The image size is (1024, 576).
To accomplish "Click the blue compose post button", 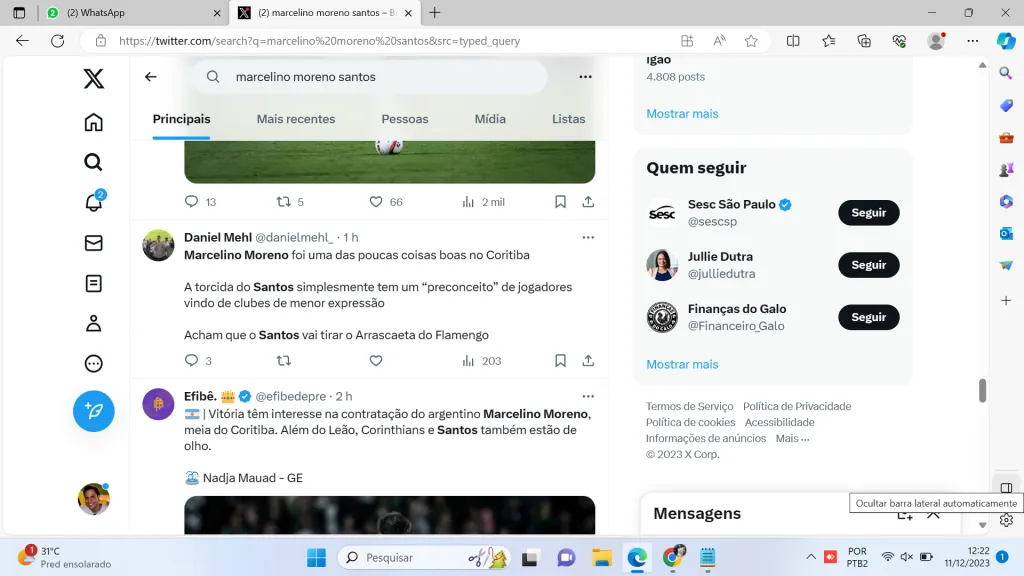I will click(x=93, y=411).
